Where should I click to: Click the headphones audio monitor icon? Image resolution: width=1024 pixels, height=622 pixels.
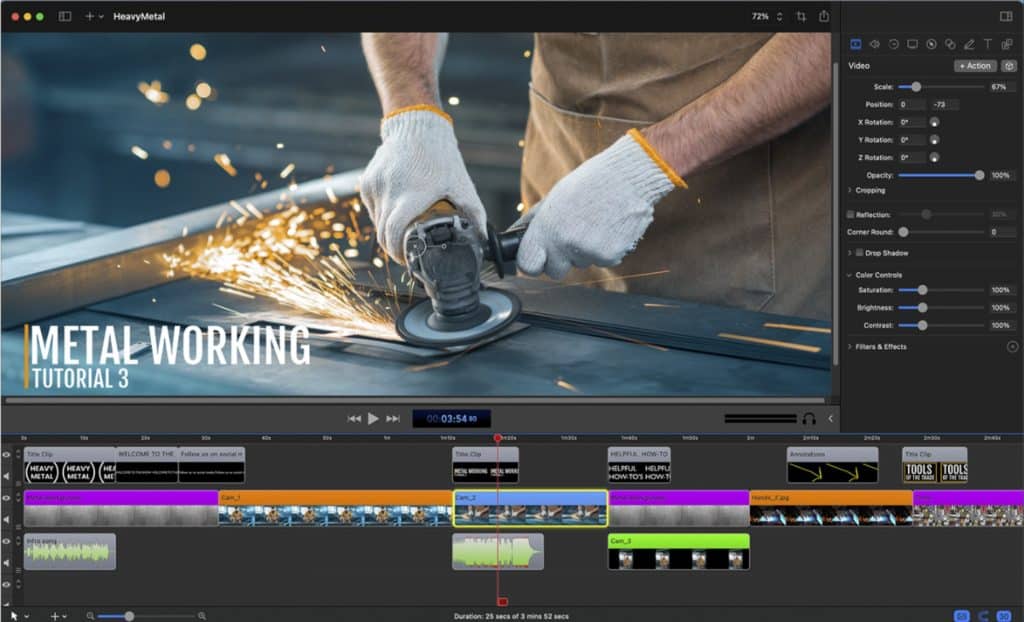[808, 419]
